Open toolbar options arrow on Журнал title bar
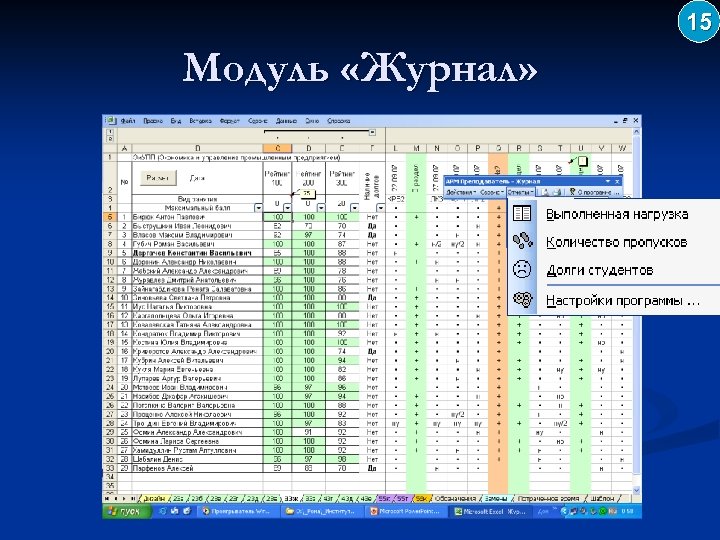720x540 pixels. click(608, 181)
